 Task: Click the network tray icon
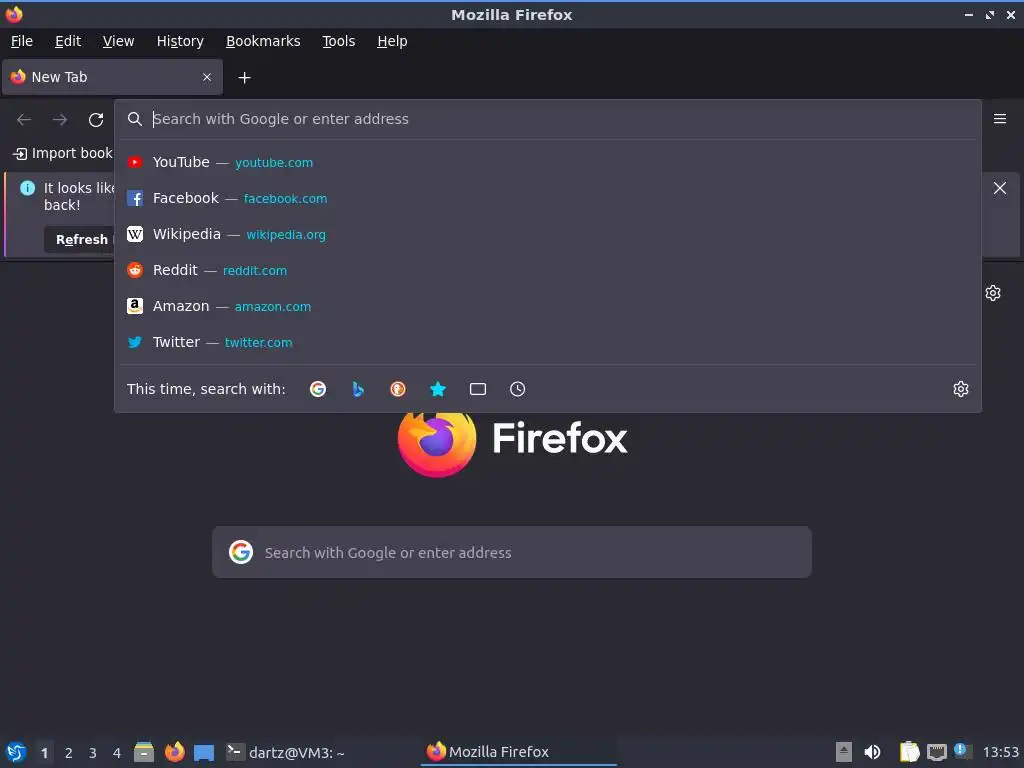[936, 752]
